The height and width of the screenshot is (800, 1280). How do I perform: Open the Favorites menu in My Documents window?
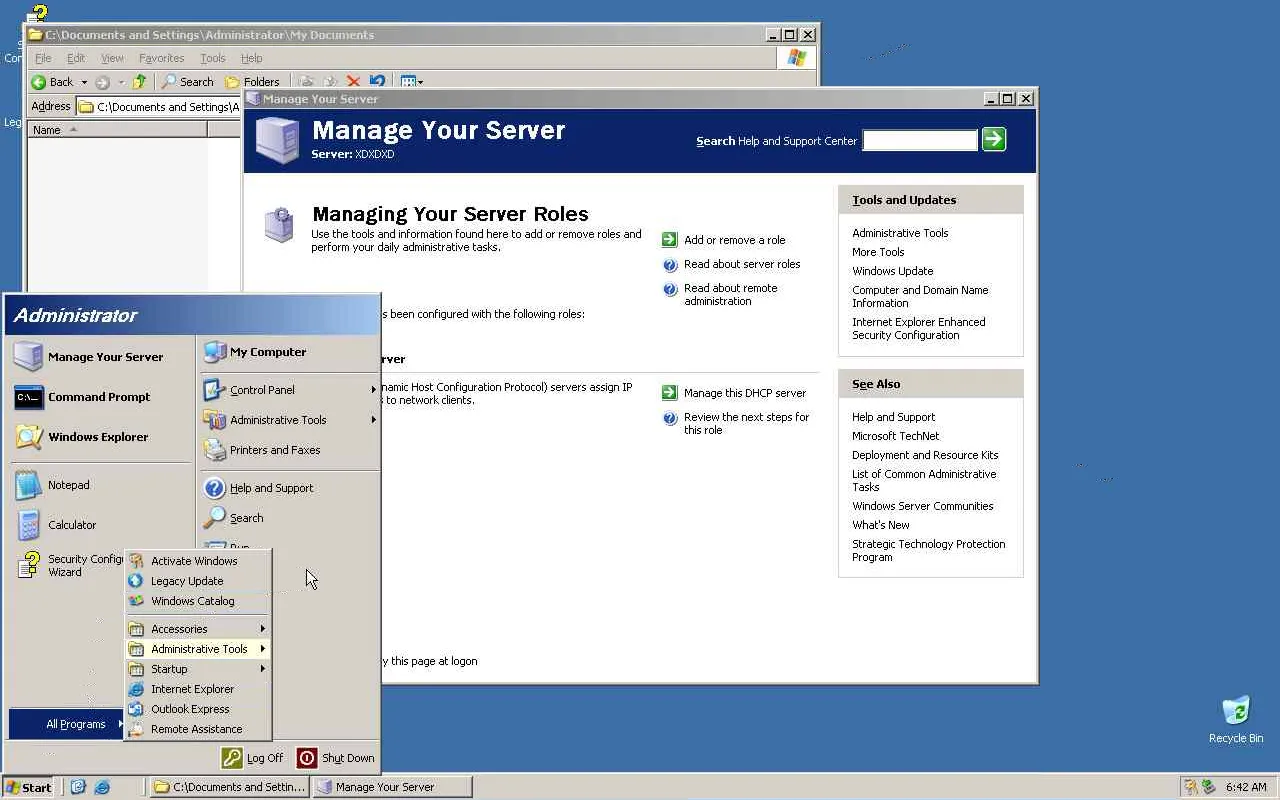tap(161, 58)
